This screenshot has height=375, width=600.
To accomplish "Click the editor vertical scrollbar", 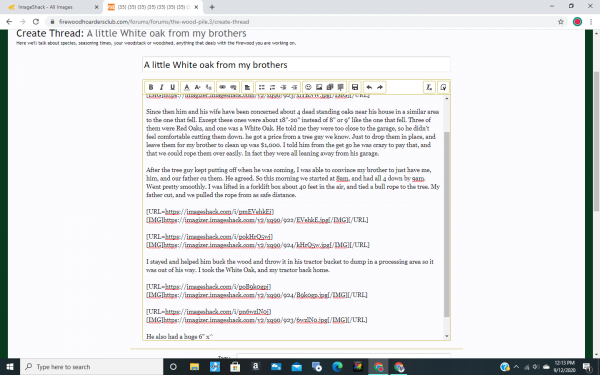I will coord(447,224).
